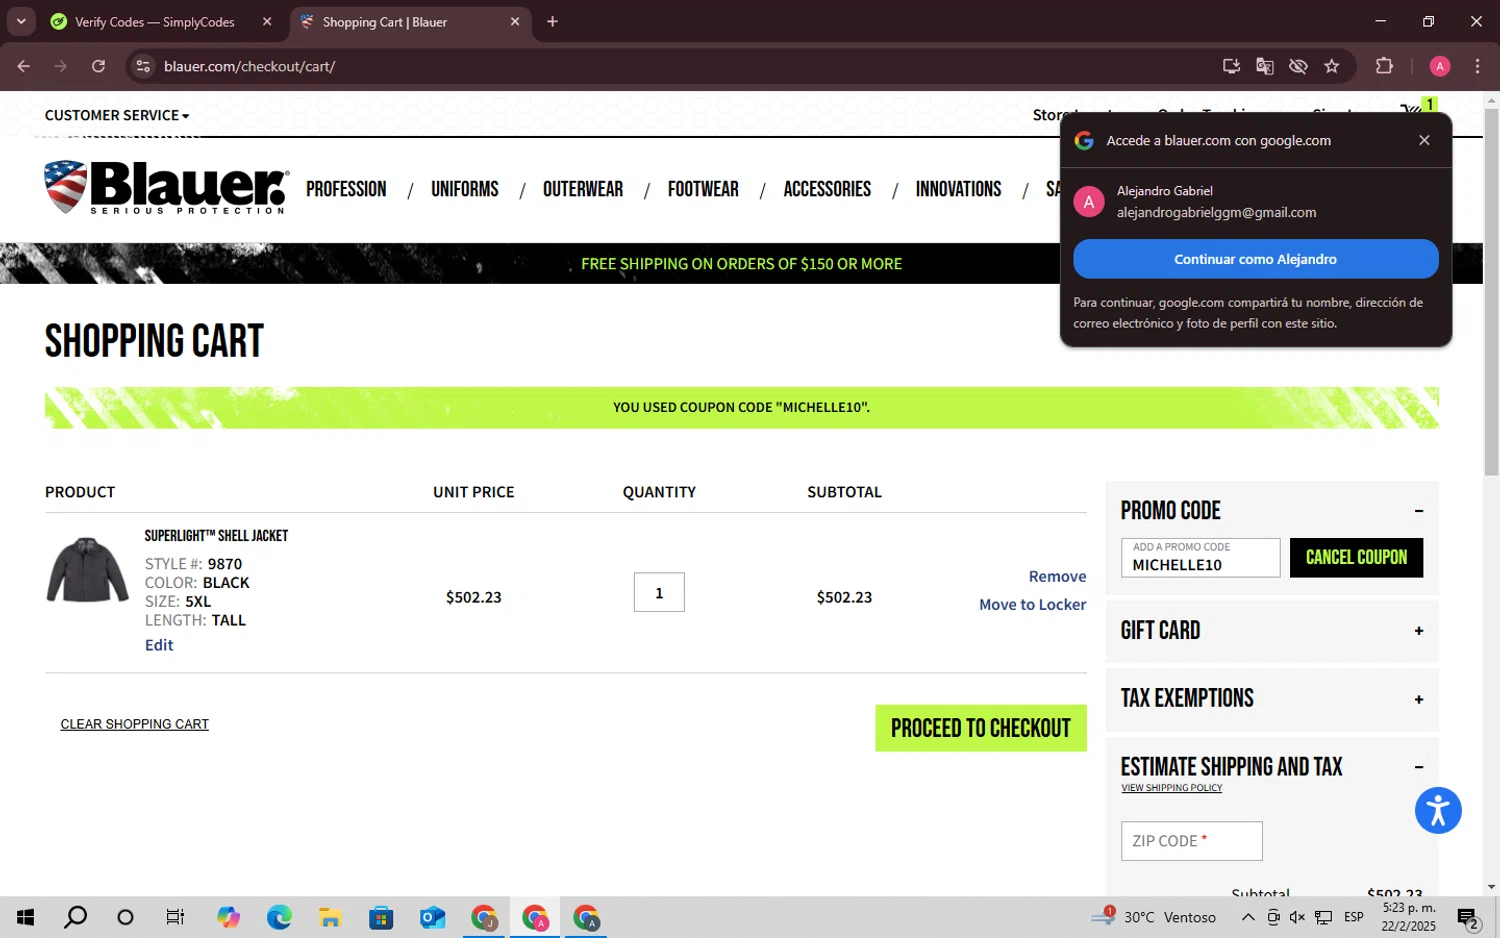The image size is (1500, 938).
Task: Open the tab search chevron
Action: [x=21, y=21]
